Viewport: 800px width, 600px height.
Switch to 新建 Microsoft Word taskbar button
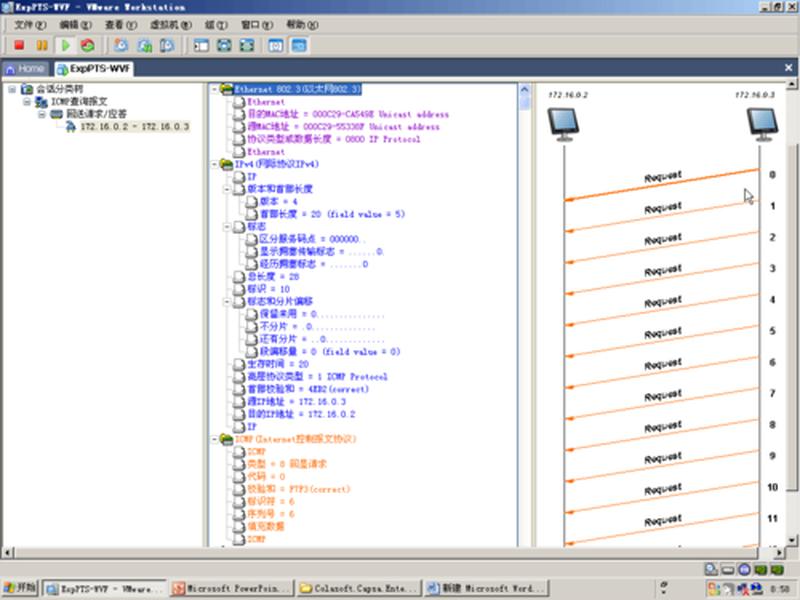tap(487, 588)
